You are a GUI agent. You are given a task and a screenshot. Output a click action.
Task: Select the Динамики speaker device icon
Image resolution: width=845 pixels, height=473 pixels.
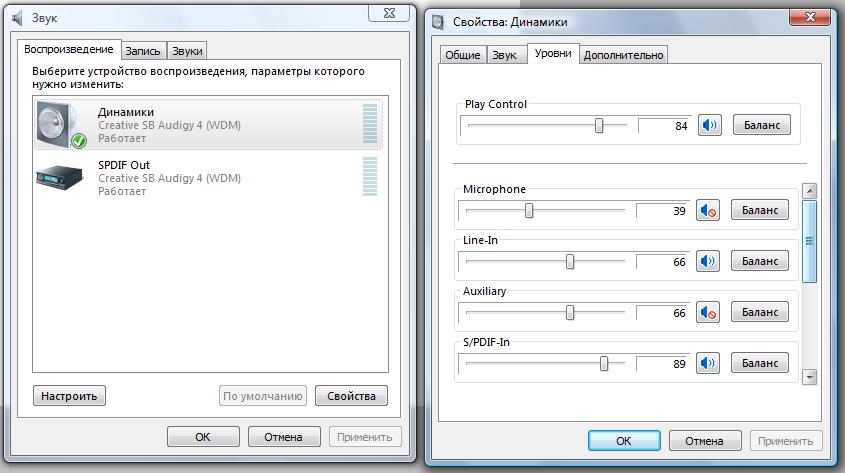(x=61, y=125)
